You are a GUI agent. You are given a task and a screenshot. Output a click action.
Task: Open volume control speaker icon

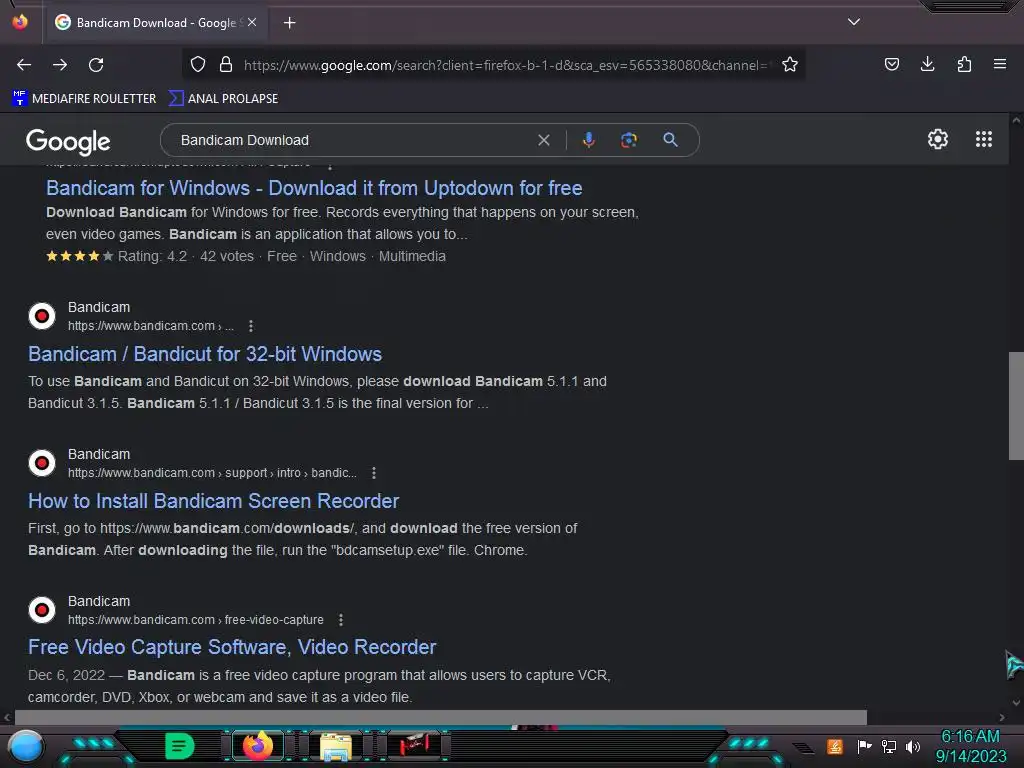coord(912,746)
